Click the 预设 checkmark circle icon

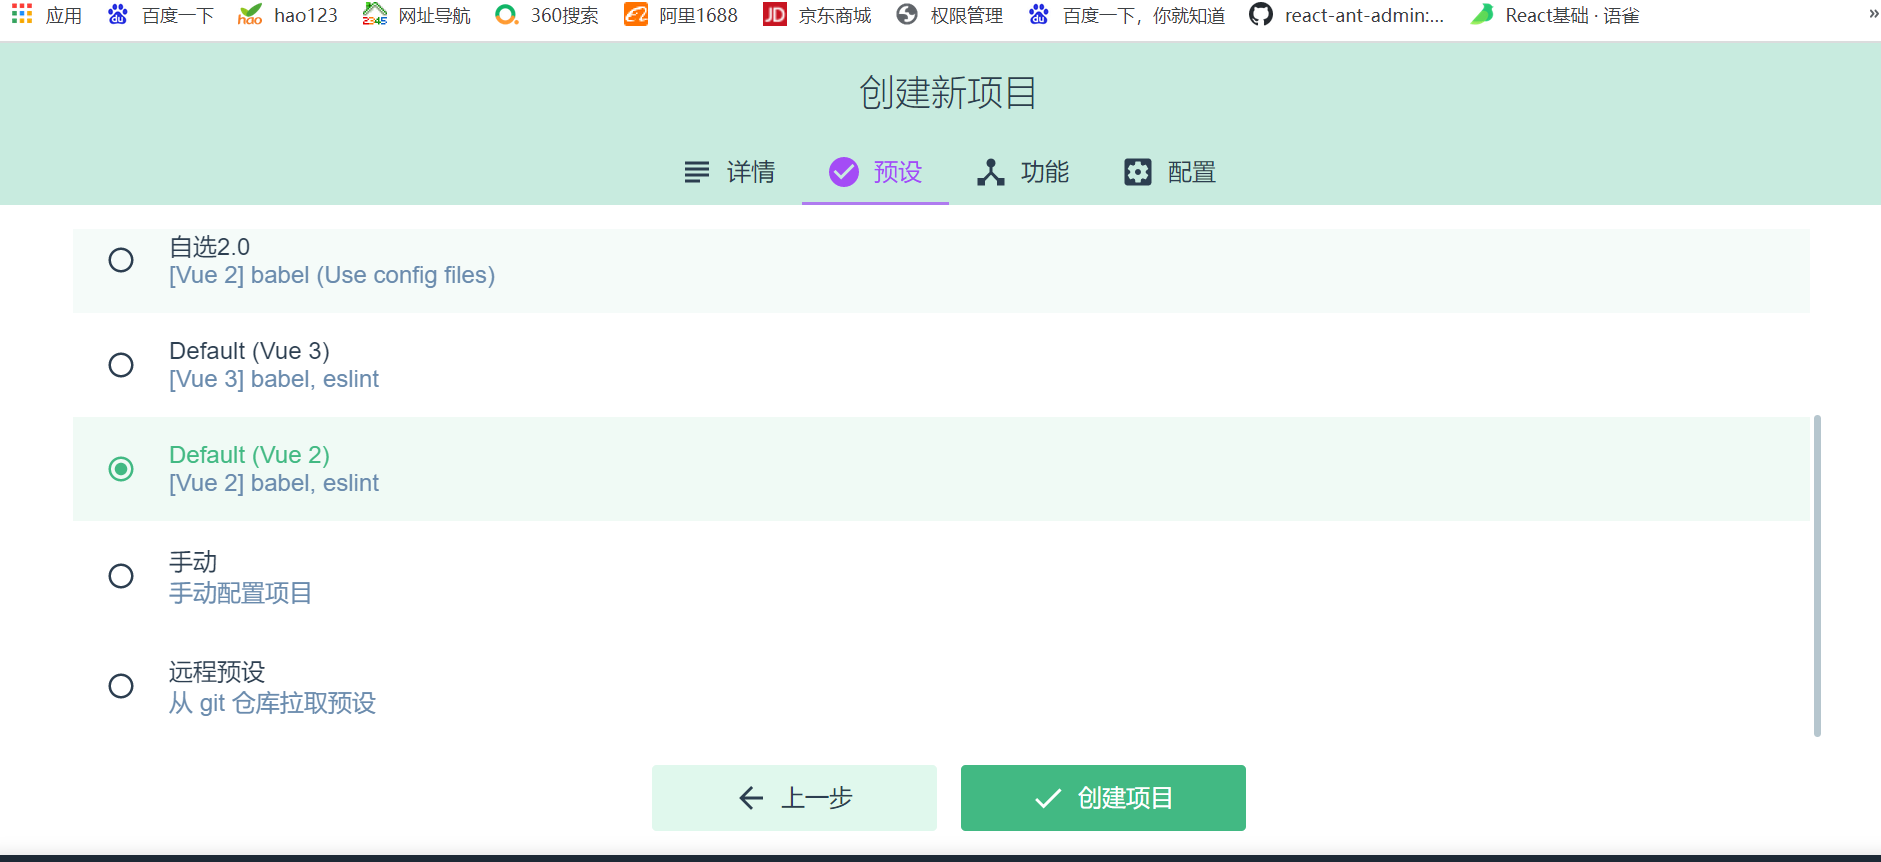point(843,172)
